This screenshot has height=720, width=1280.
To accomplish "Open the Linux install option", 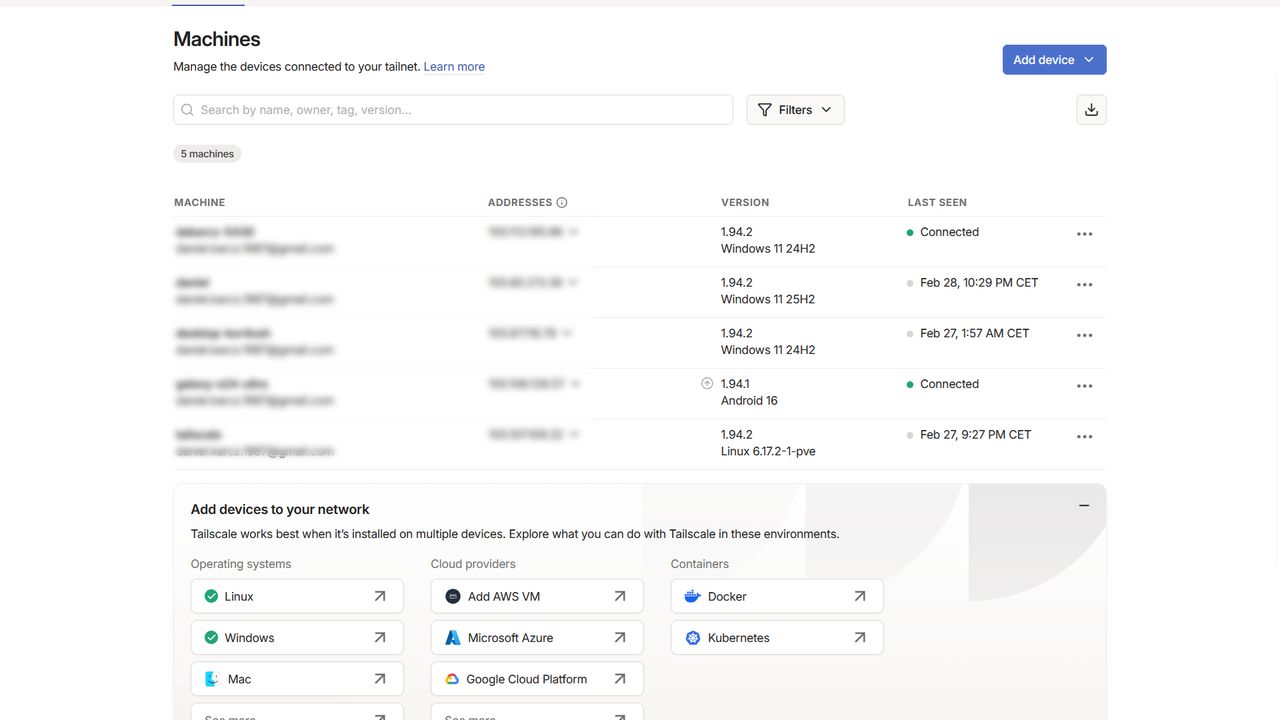I will 297,596.
